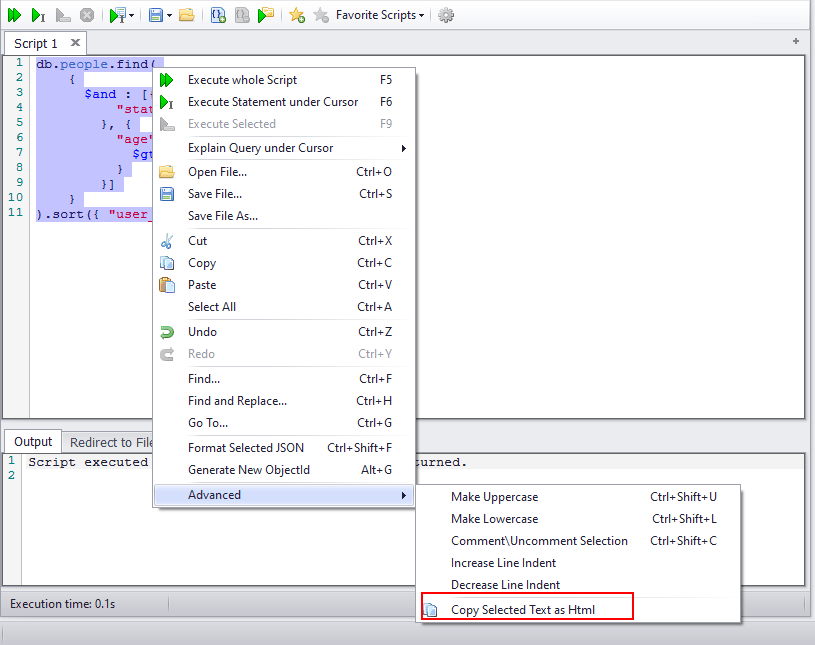Click the new script document icon
The height and width of the screenshot is (645, 815).
tap(217, 15)
